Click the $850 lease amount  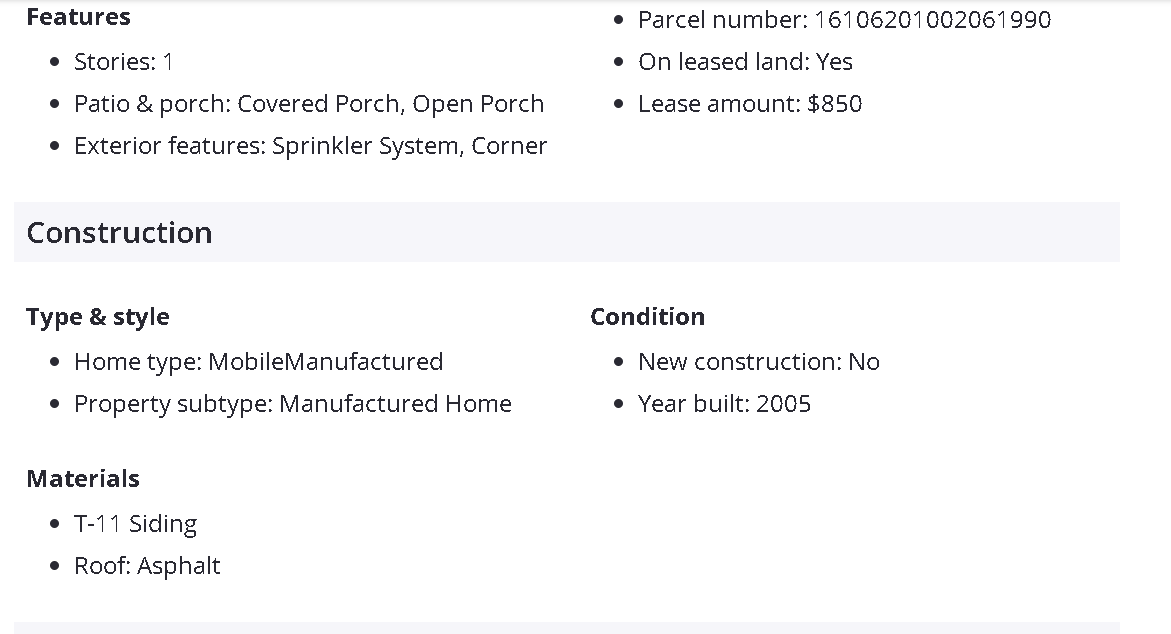pyautogui.click(x=834, y=104)
